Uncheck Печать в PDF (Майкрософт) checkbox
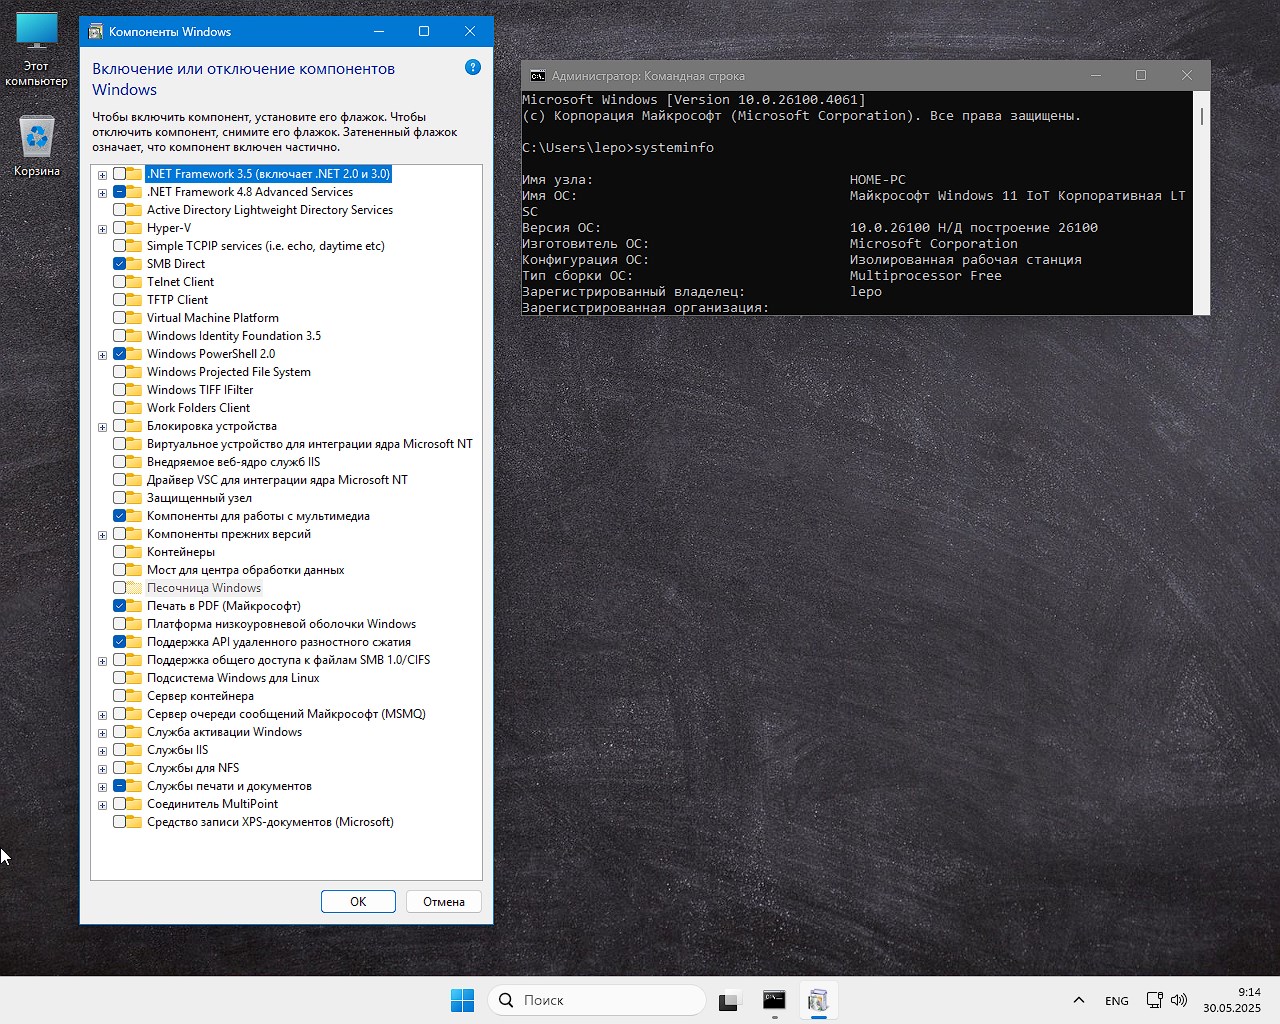 pos(119,606)
